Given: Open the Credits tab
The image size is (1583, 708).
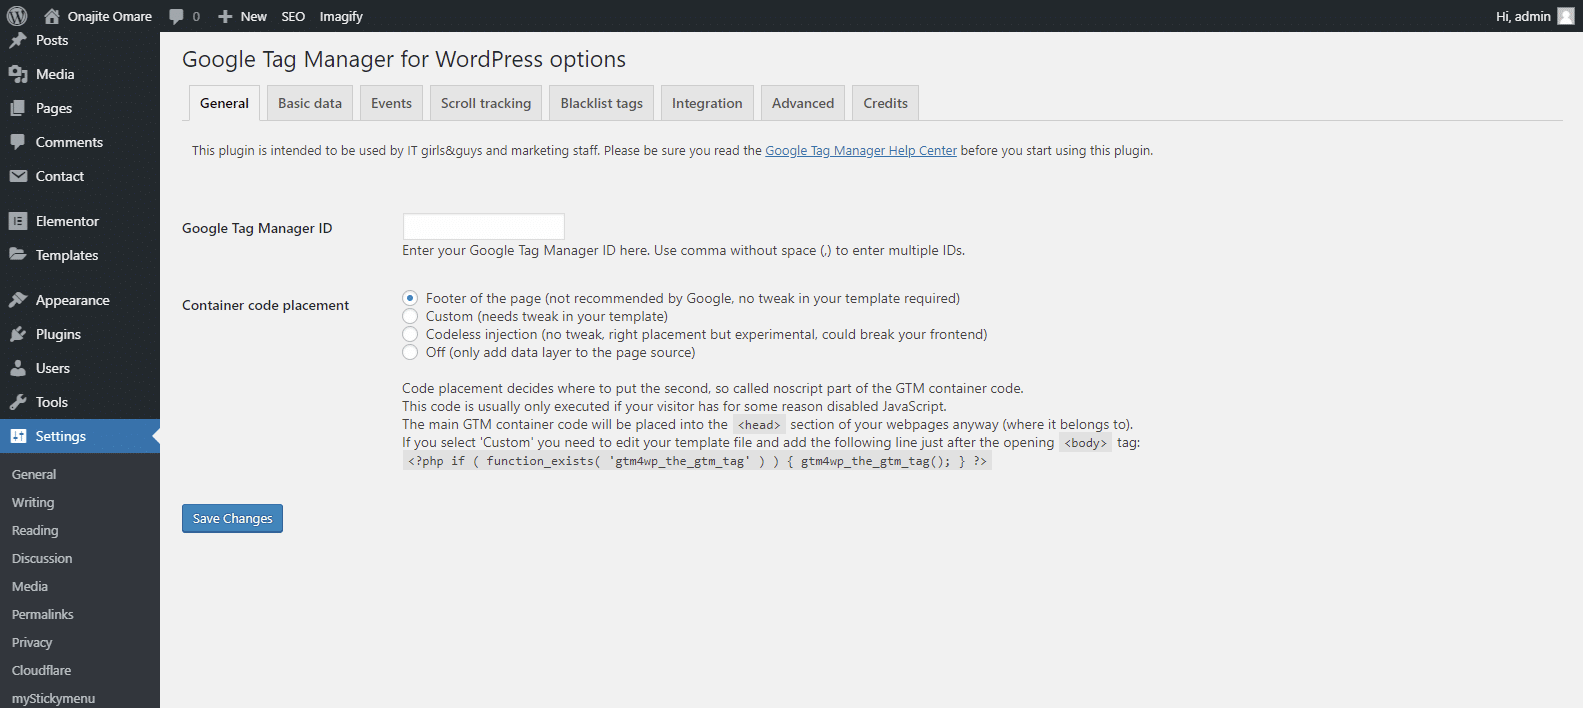Looking at the screenshot, I should (886, 103).
